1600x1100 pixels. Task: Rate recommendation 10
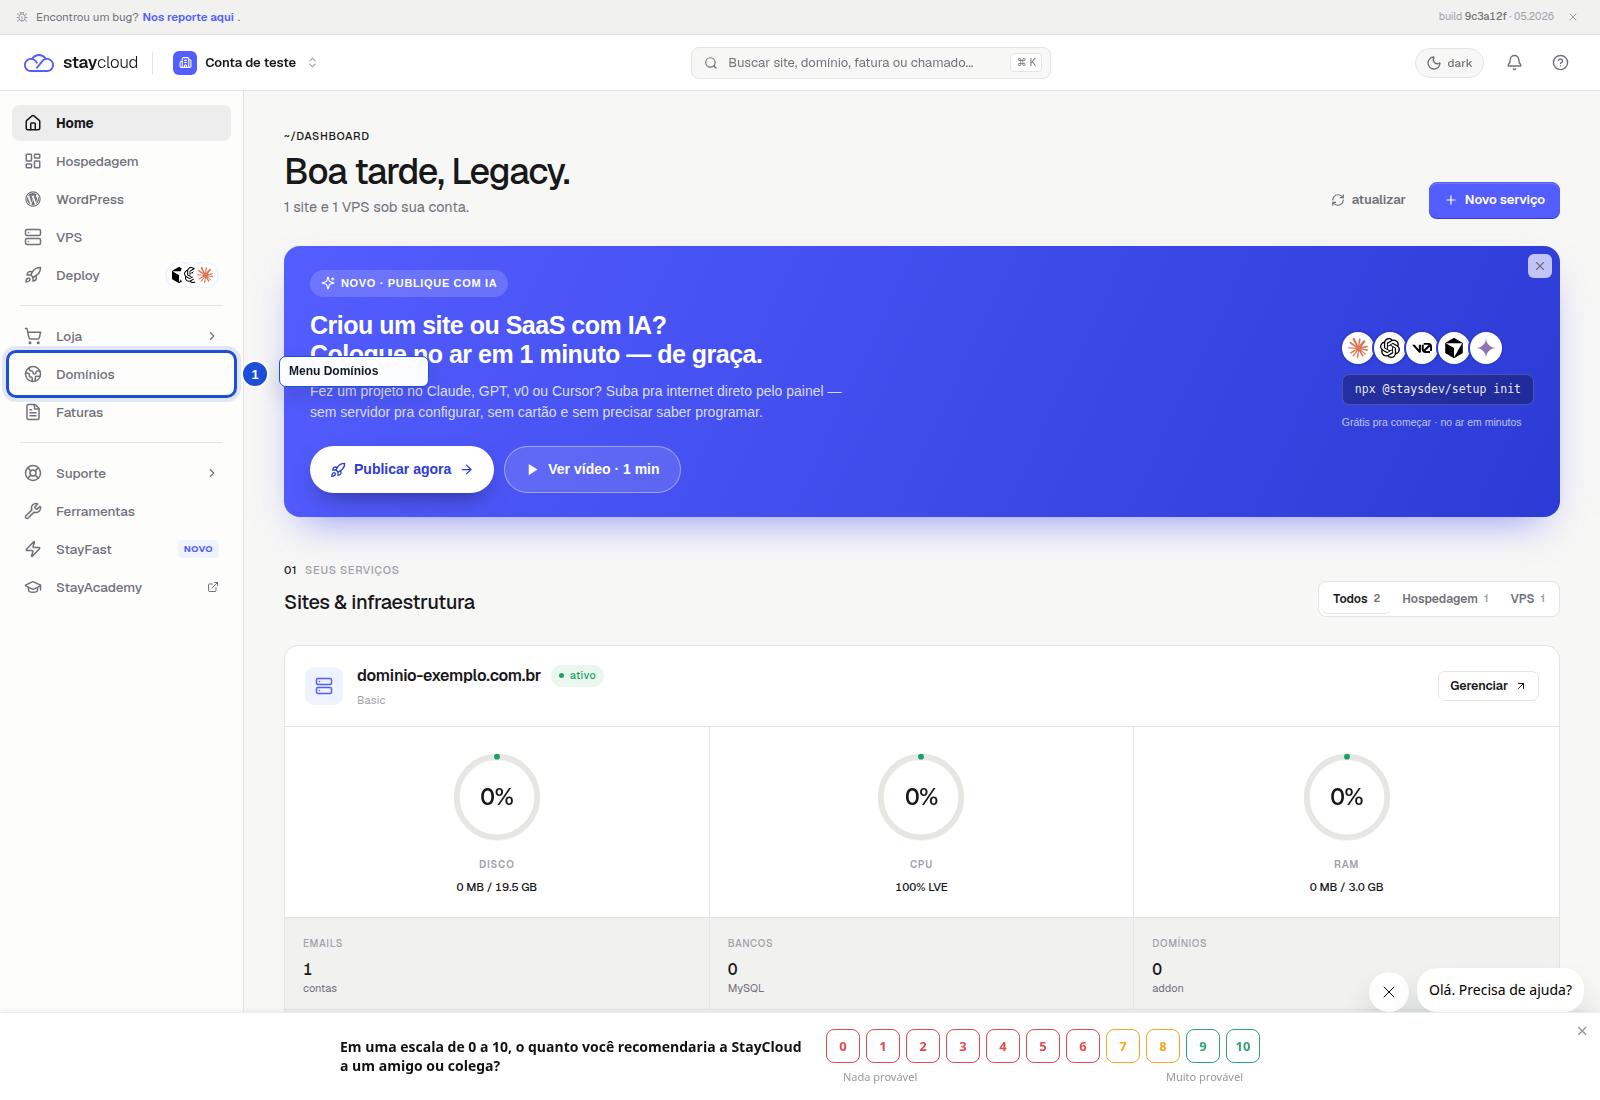(1243, 1047)
